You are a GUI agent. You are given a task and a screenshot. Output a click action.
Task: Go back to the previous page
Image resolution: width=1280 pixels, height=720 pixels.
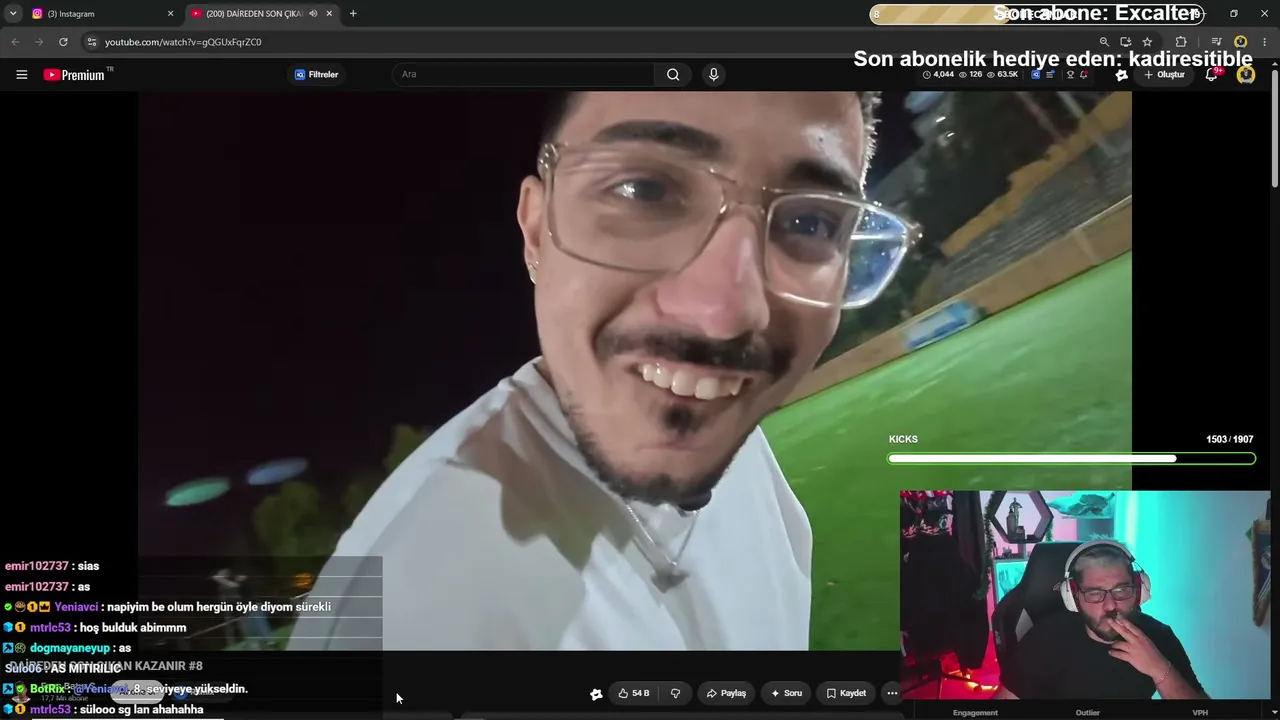click(15, 42)
